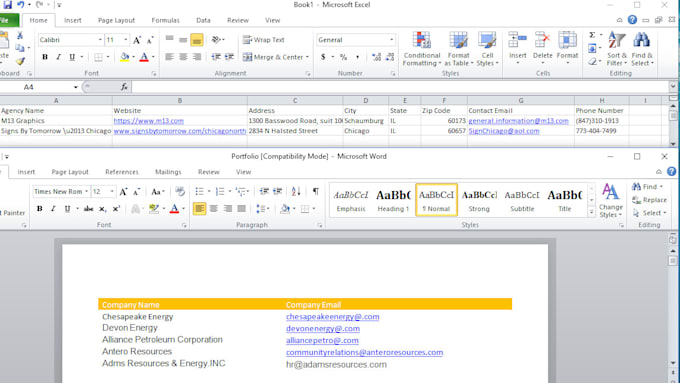Click Word Replace button

[x=650, y=200]
